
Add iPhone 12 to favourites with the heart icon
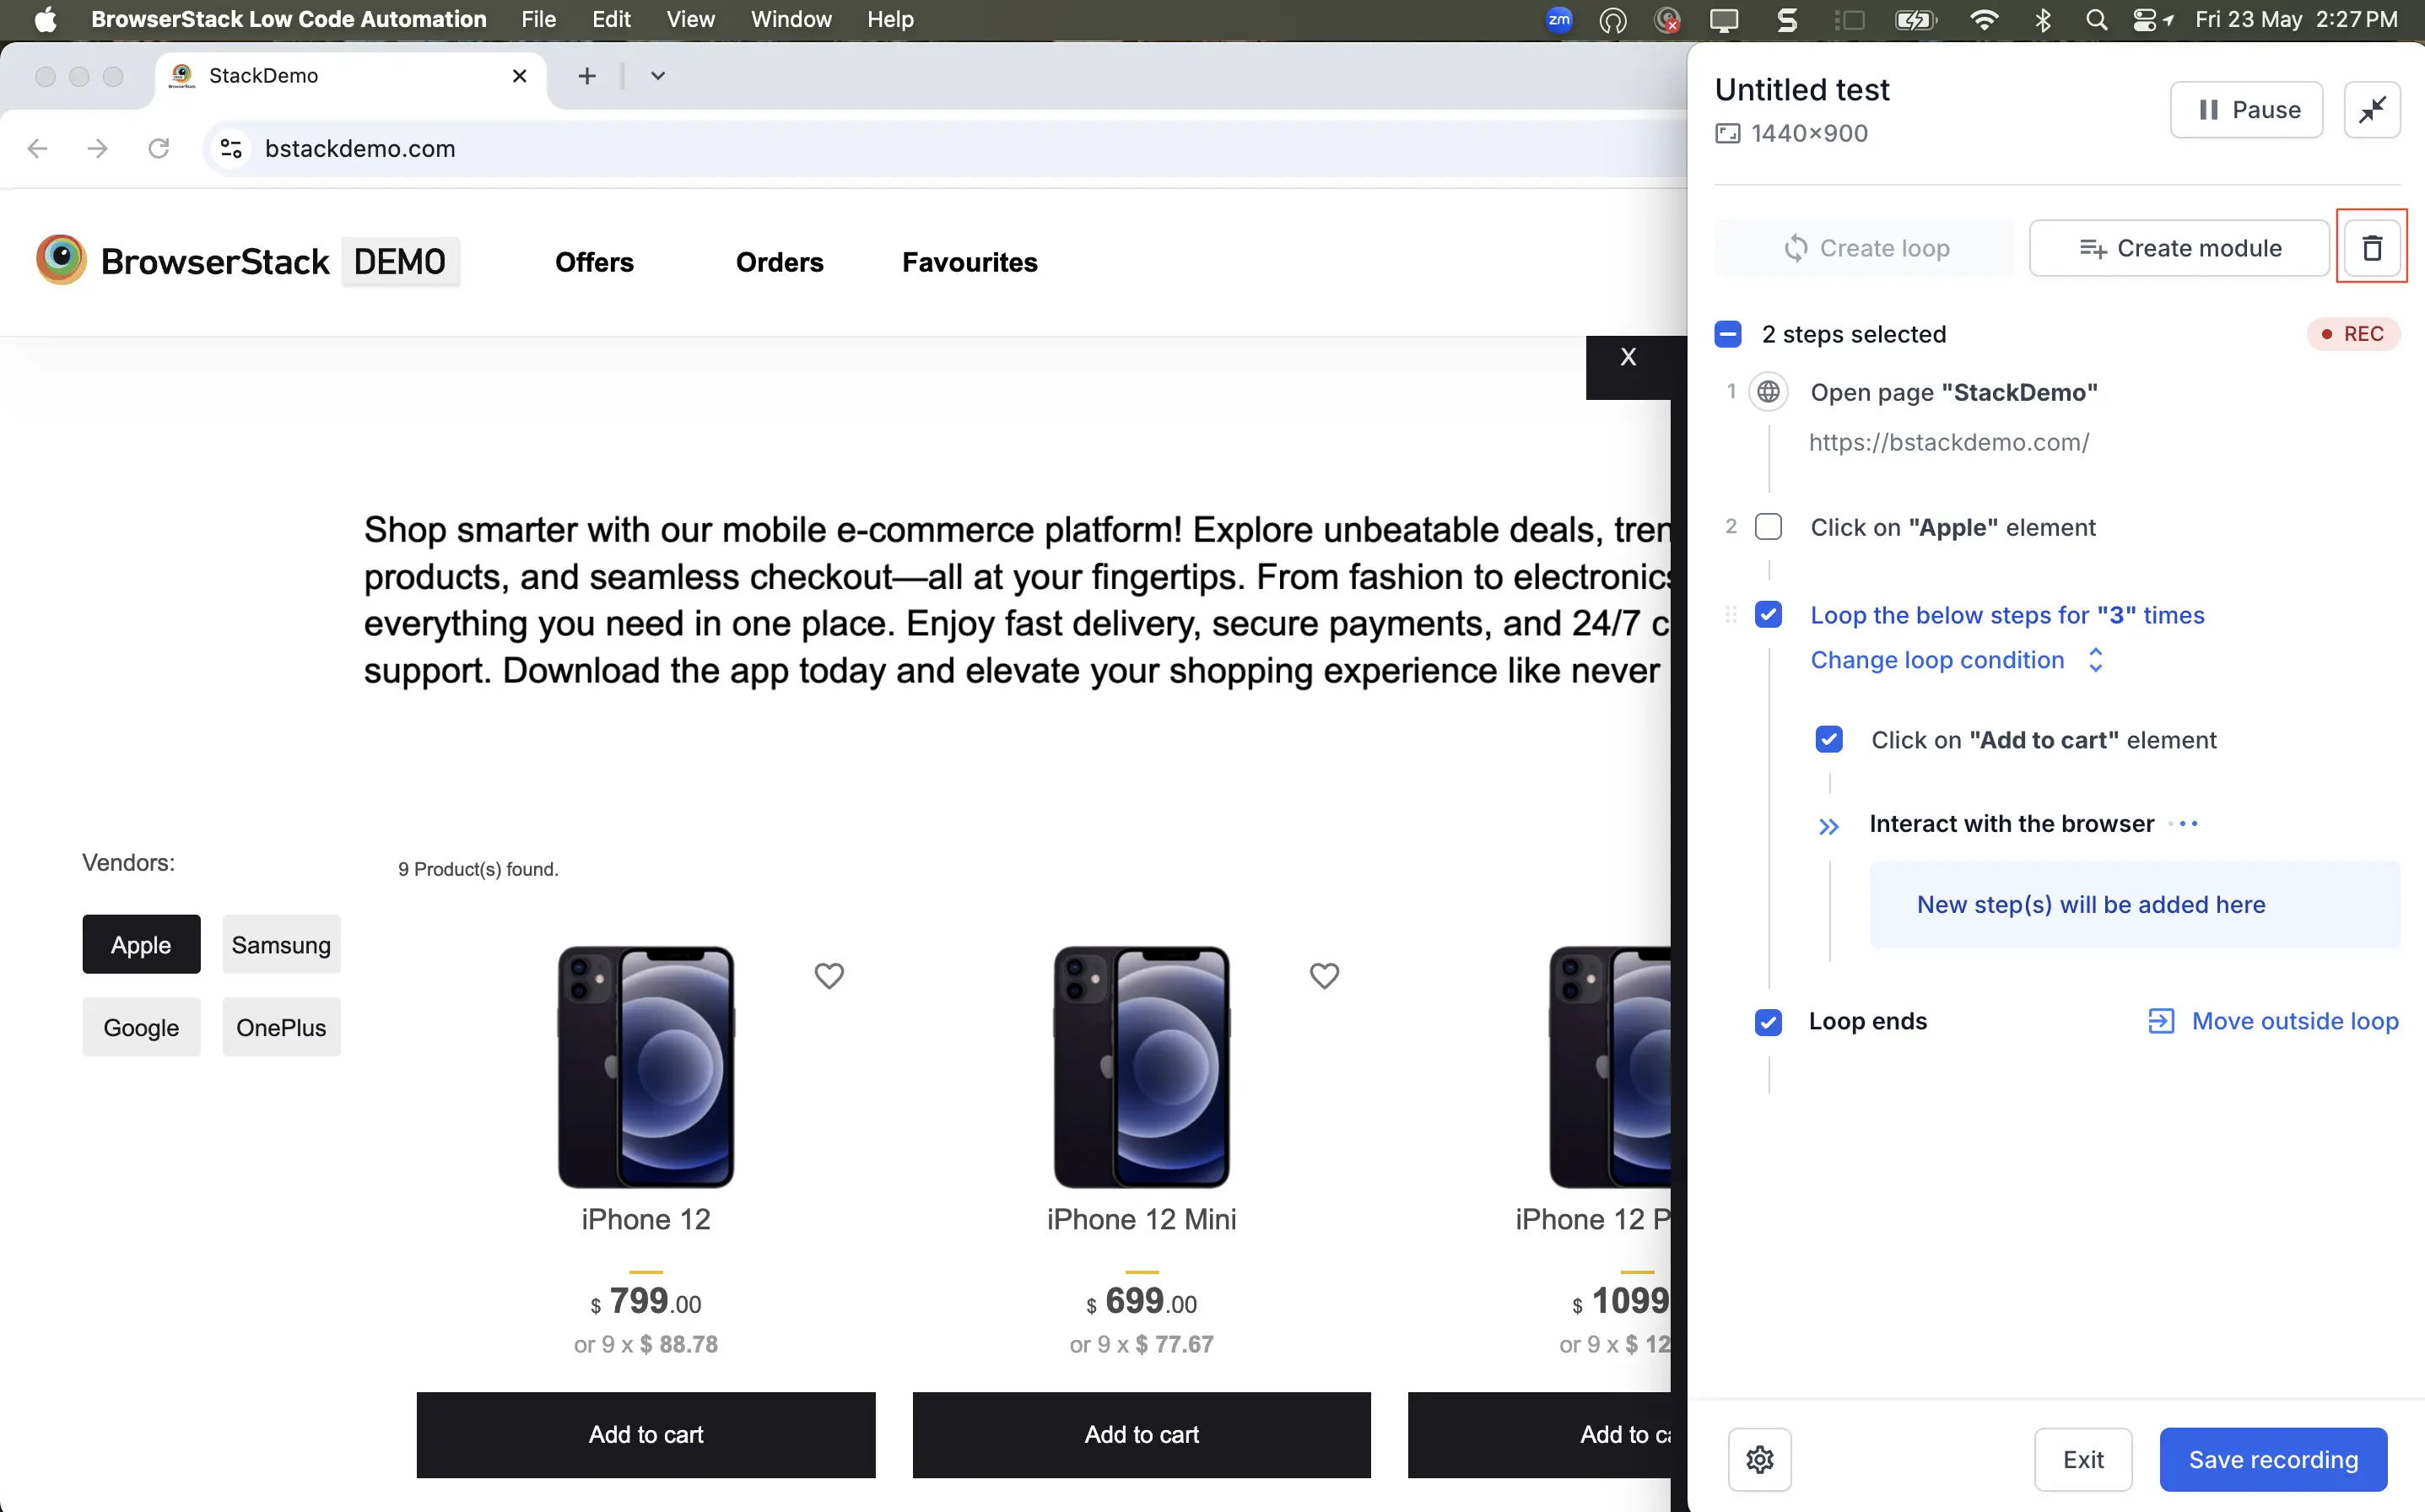[x=828, y=975]
